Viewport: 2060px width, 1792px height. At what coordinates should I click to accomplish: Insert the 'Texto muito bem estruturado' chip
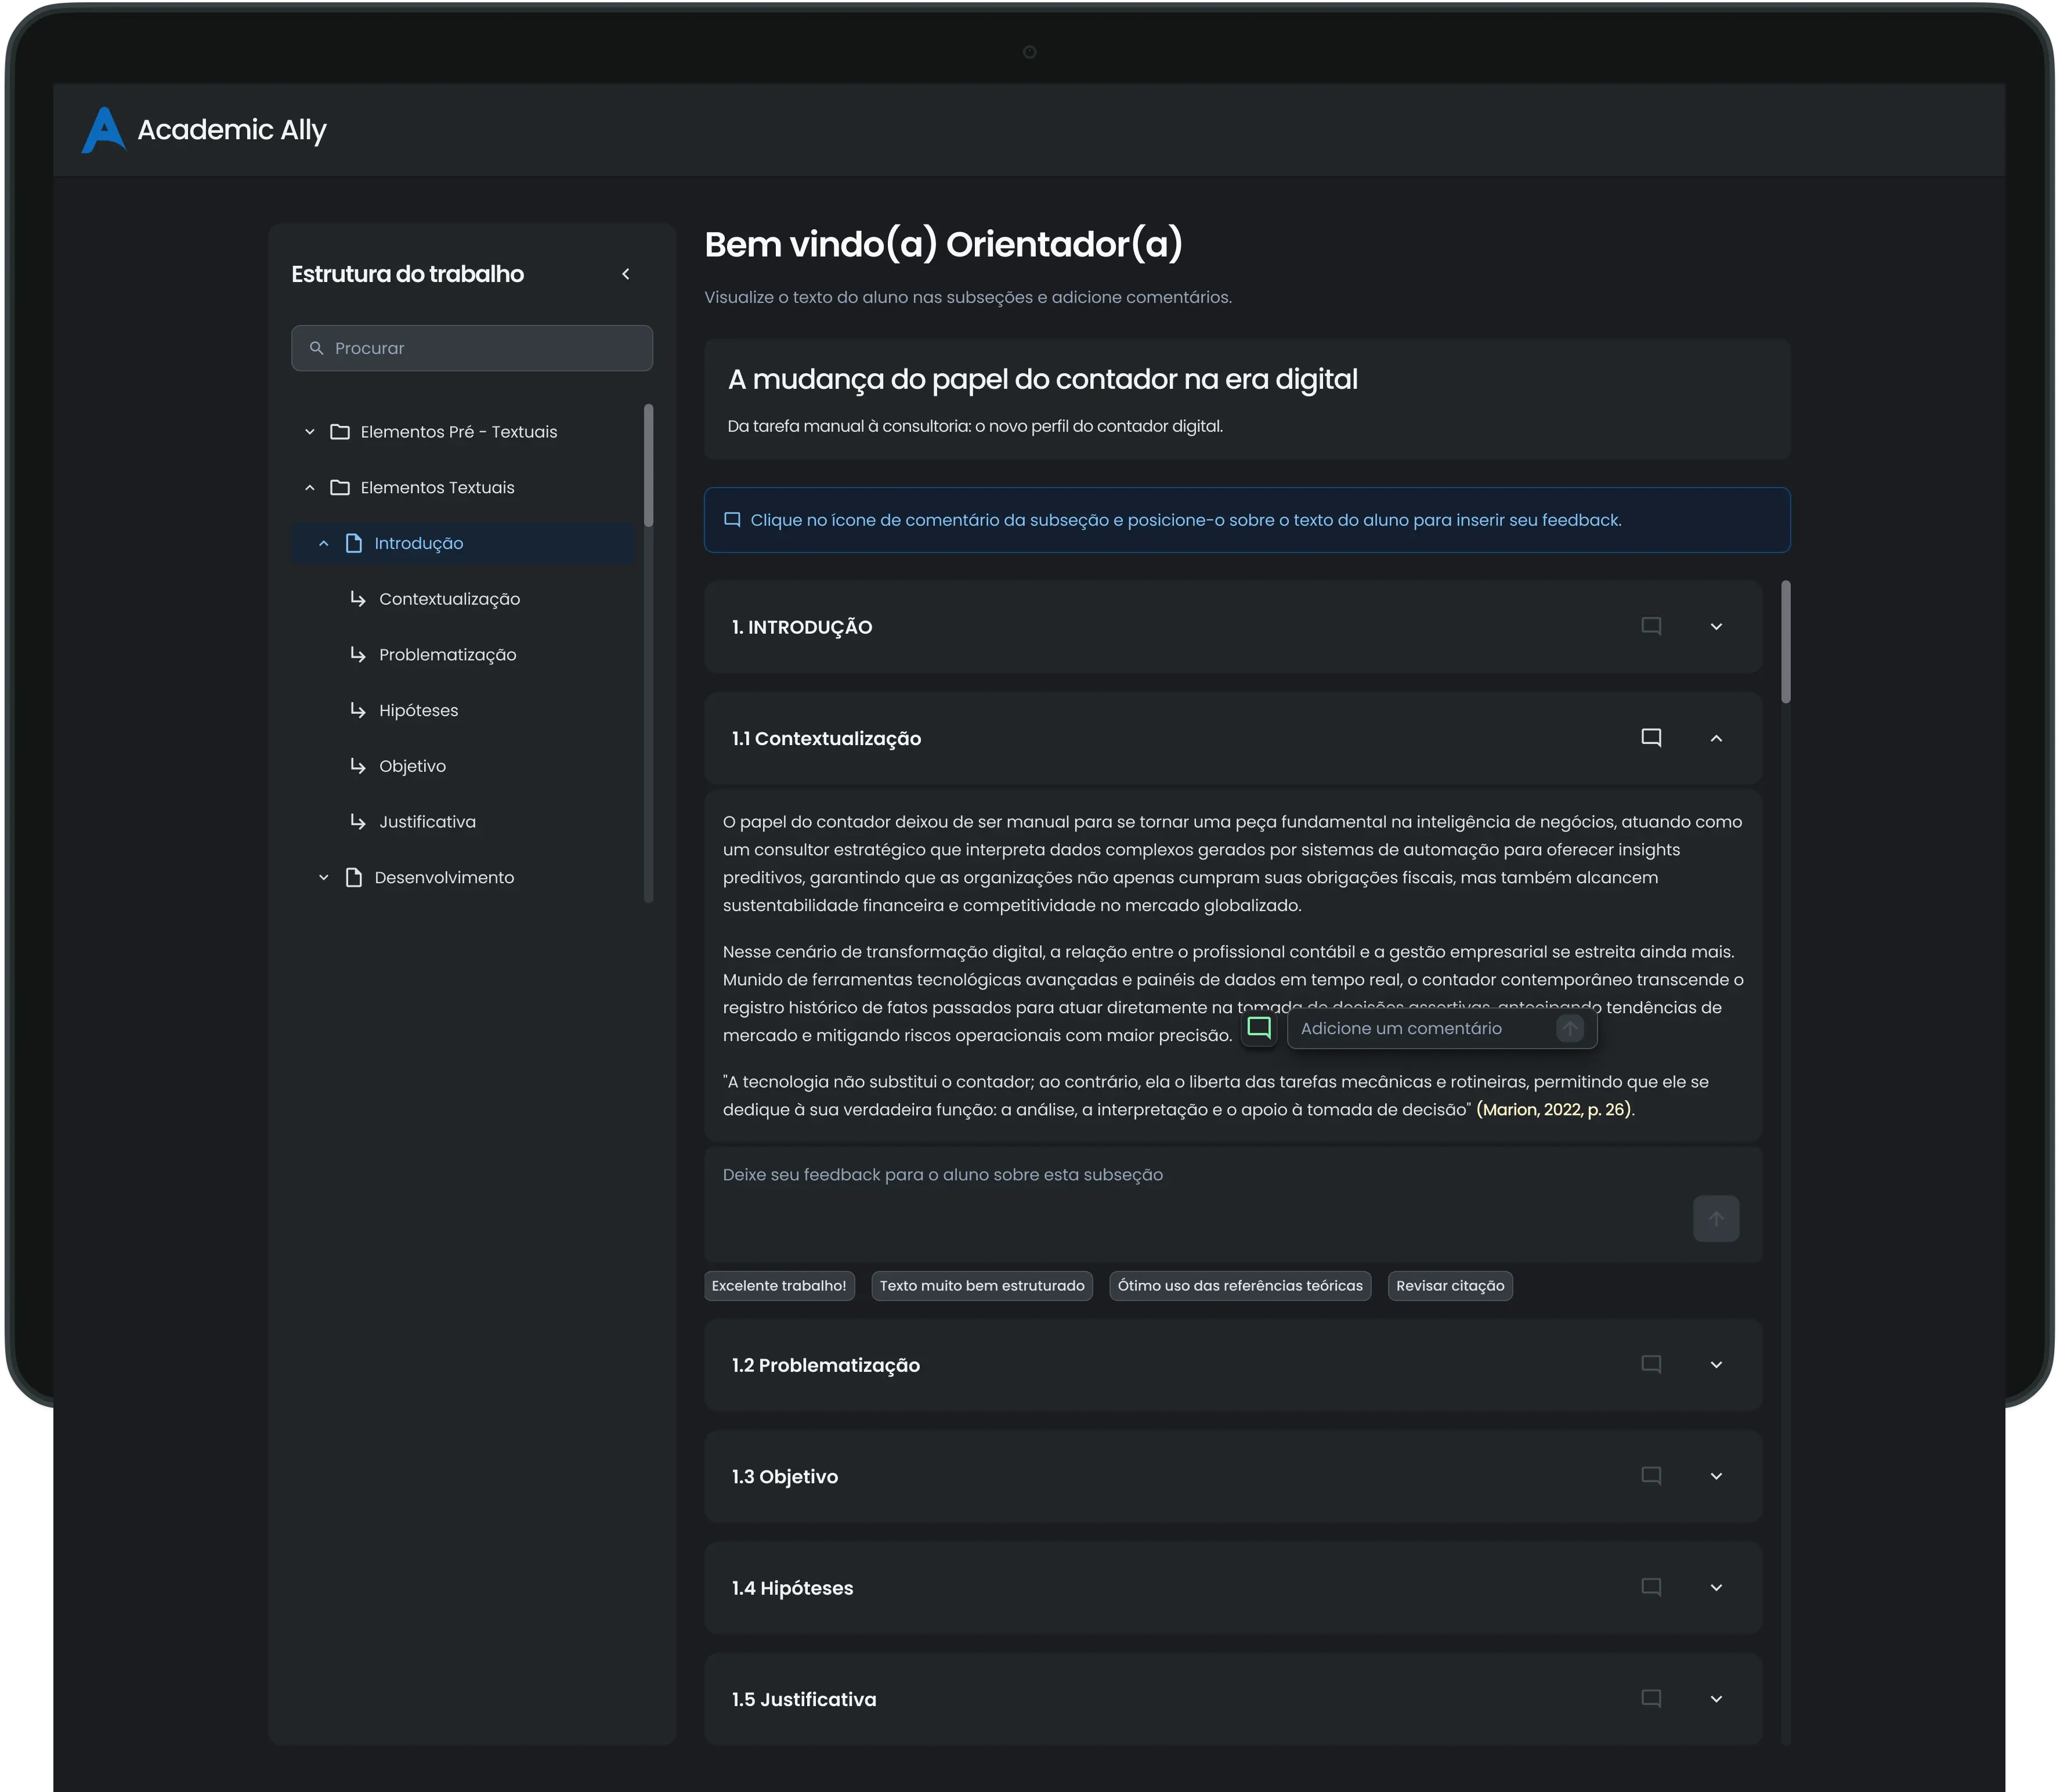point(982,1286)
